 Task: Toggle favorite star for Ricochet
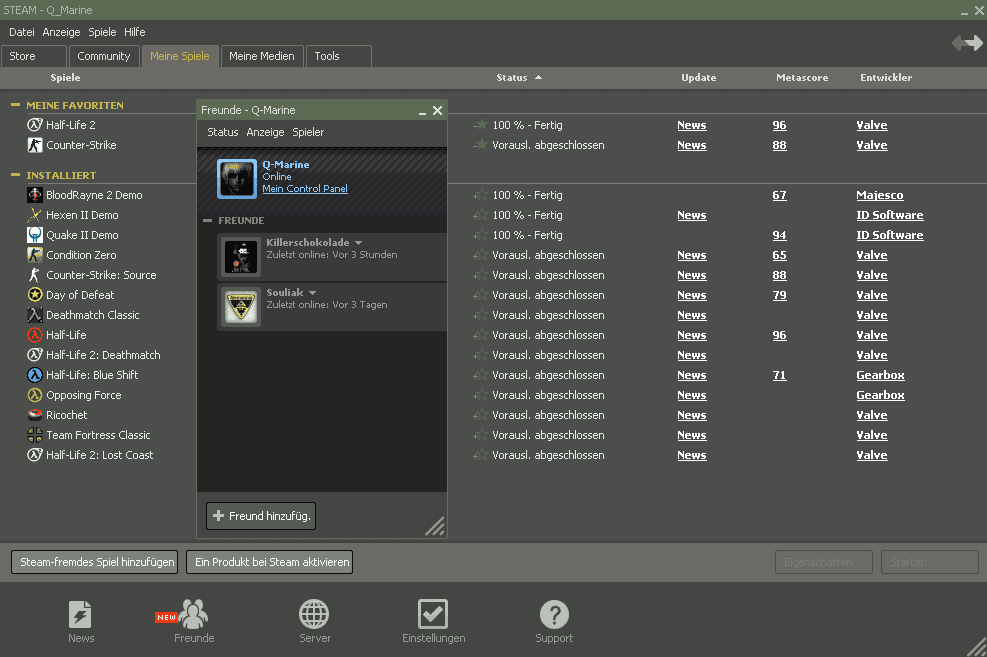coord(481,415)
